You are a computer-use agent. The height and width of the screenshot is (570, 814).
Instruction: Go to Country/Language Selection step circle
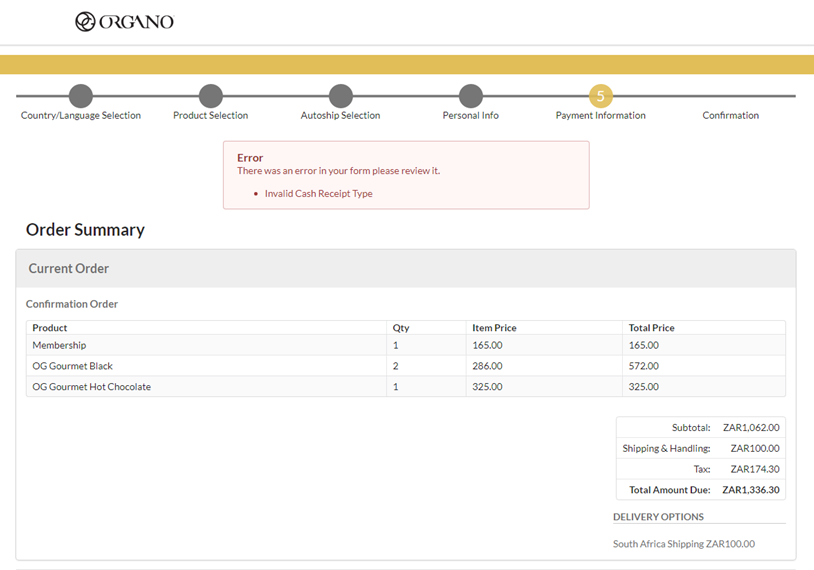coord(80,96)
